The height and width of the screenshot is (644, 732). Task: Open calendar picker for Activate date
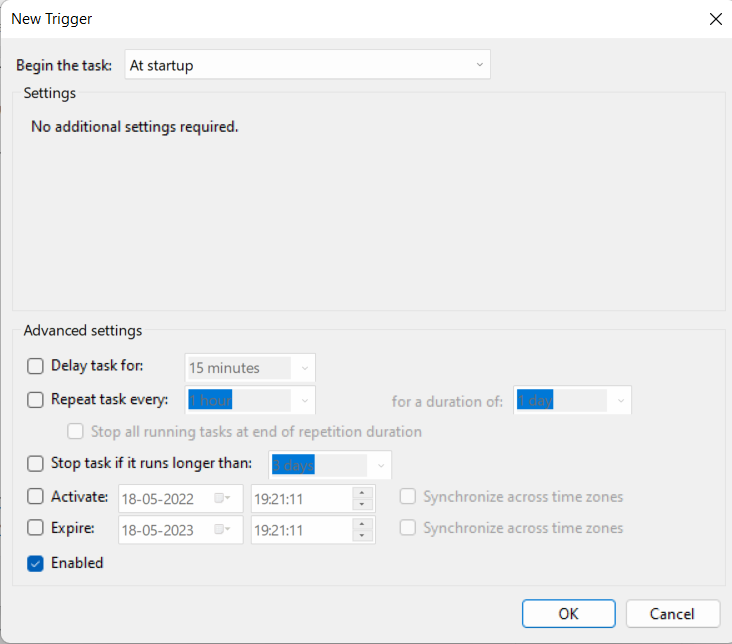tap(222, 498)
